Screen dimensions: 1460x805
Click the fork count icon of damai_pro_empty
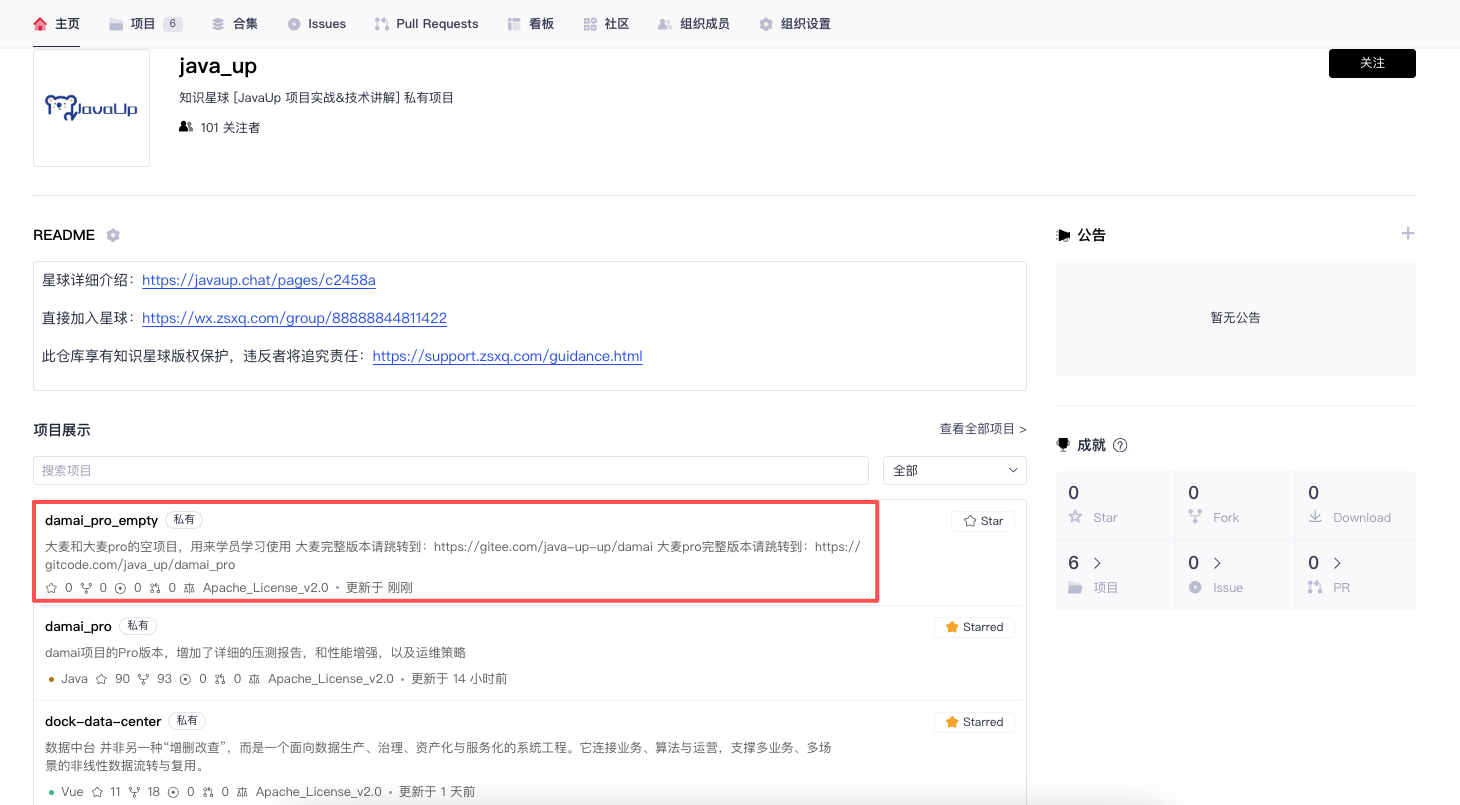(87, 588)
